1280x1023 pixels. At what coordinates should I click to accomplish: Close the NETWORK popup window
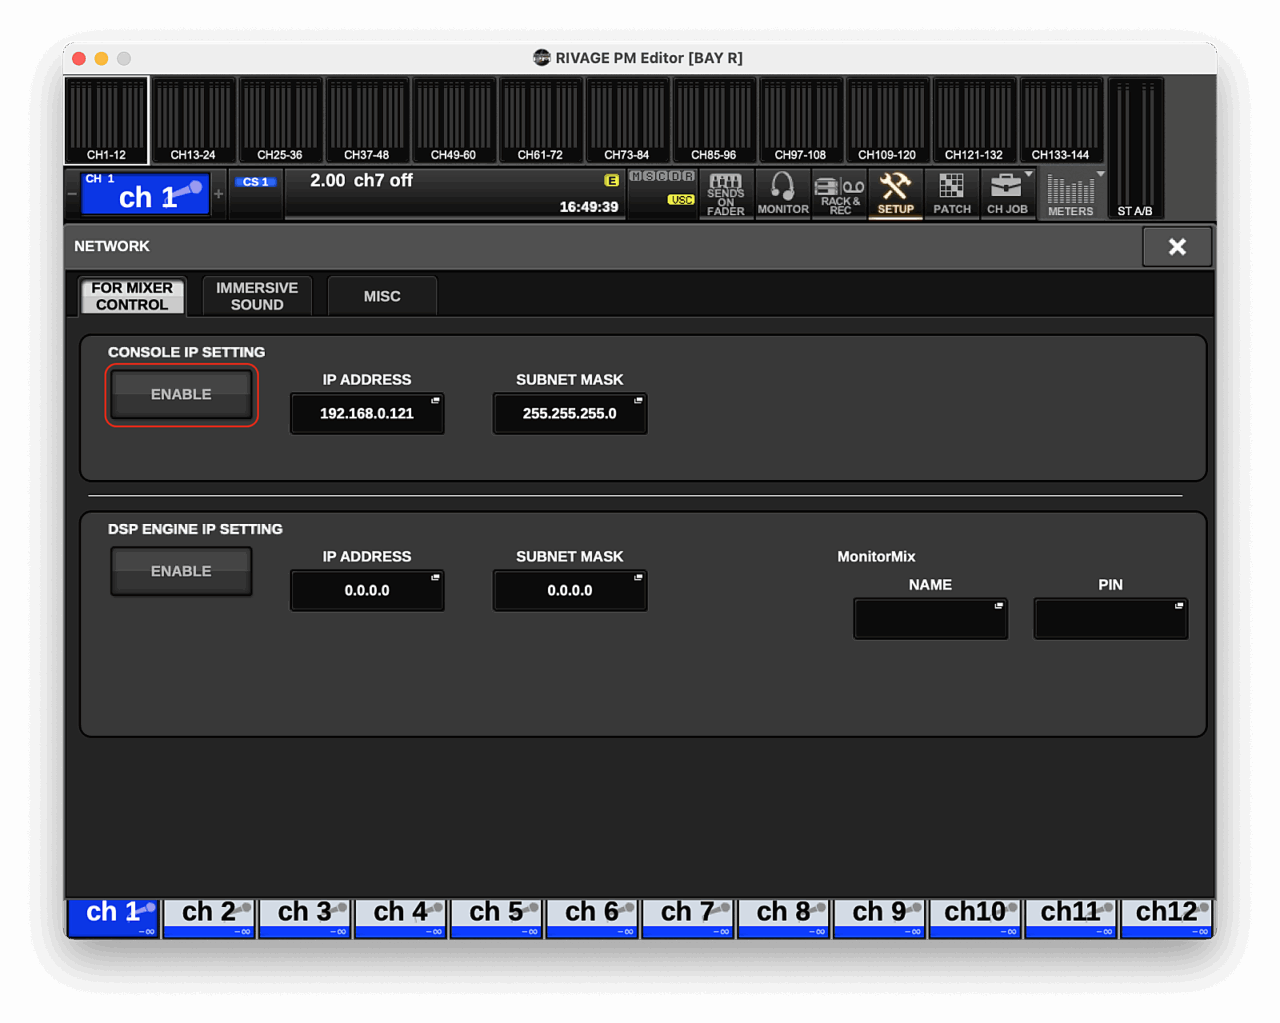[x=1177, y=246]
